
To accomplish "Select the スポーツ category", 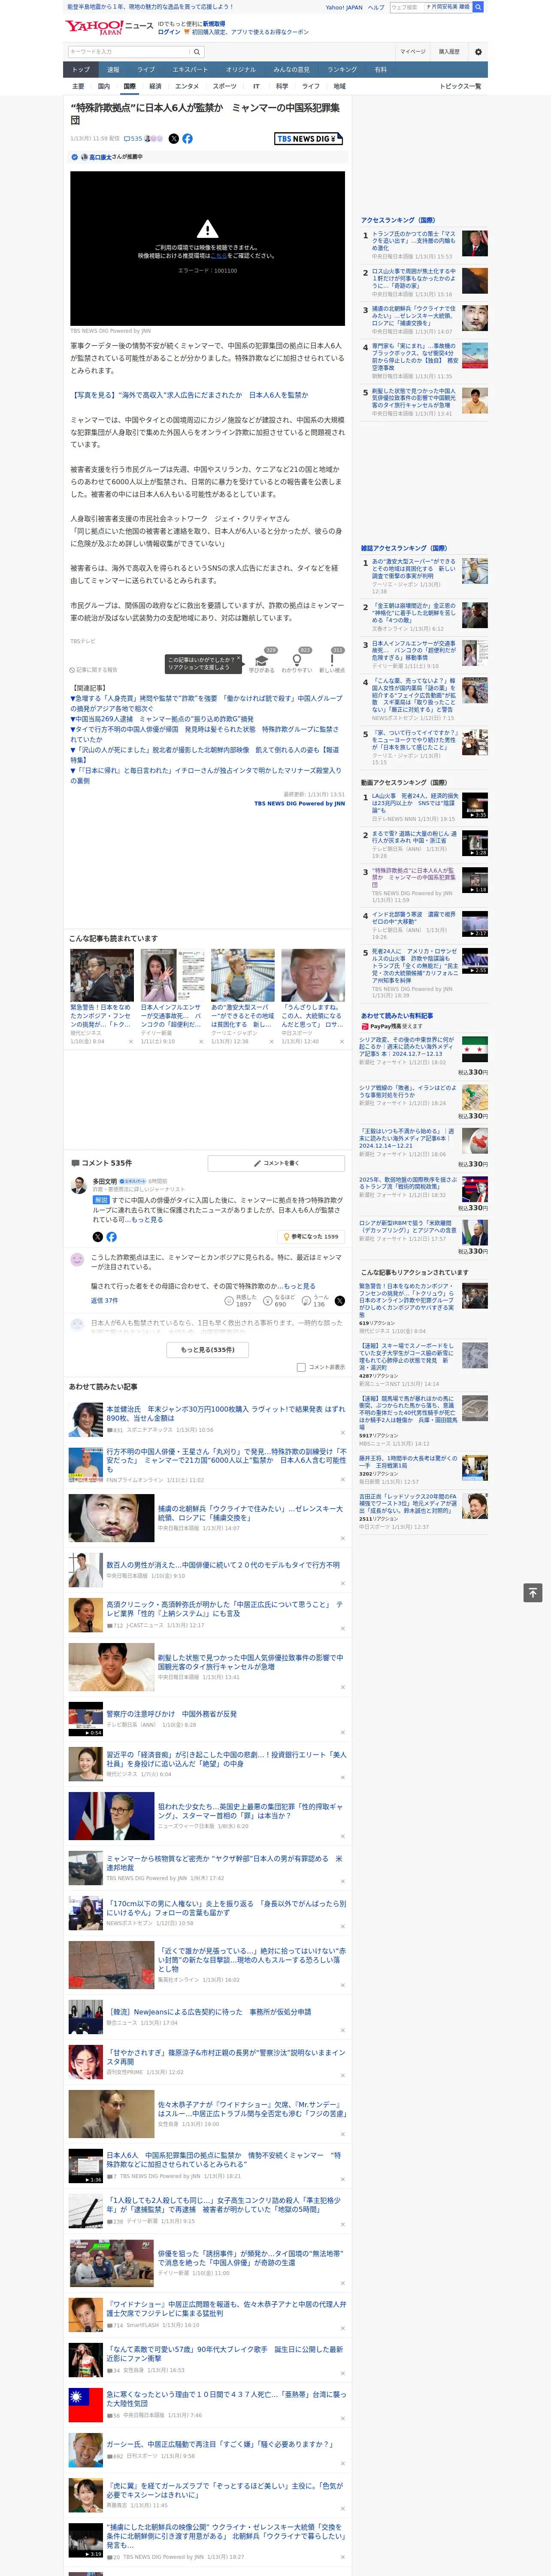I will (x=225, y=86).
